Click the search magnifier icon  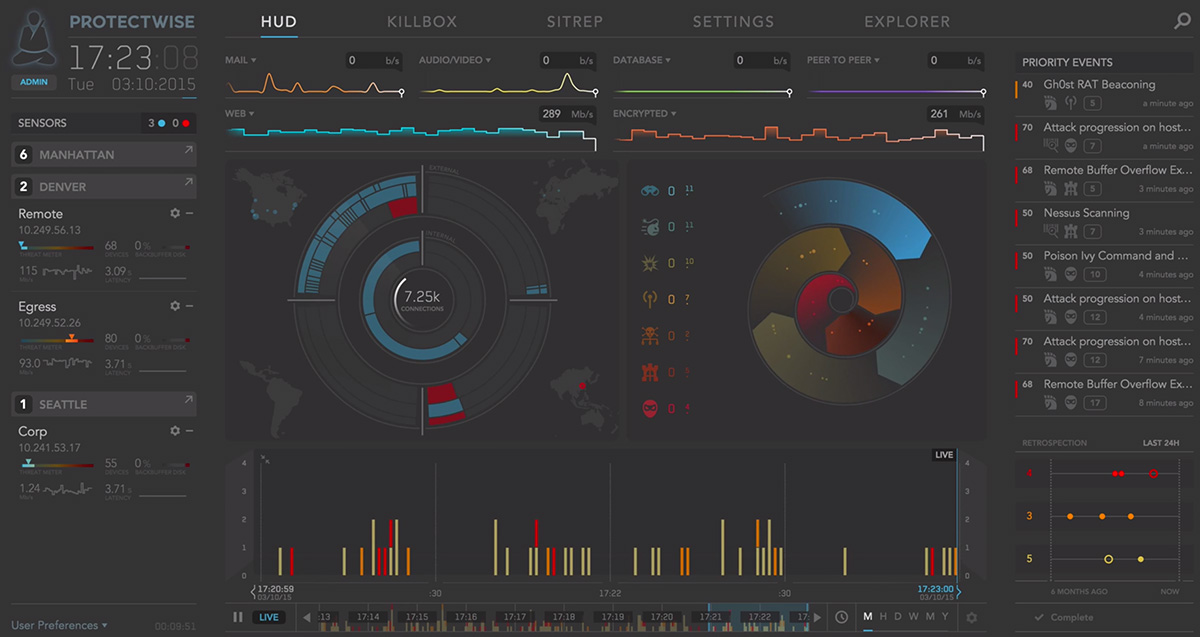tap(1182, 20)
